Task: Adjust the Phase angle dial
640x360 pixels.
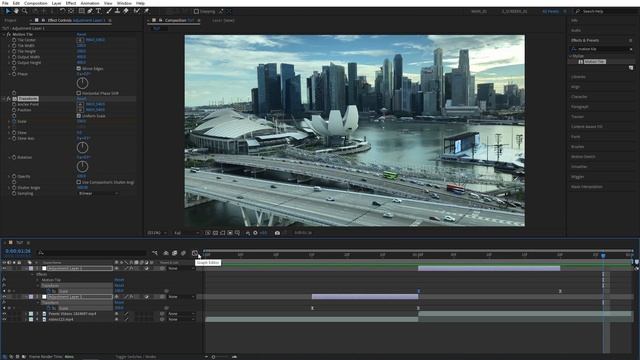Action: 82,83
